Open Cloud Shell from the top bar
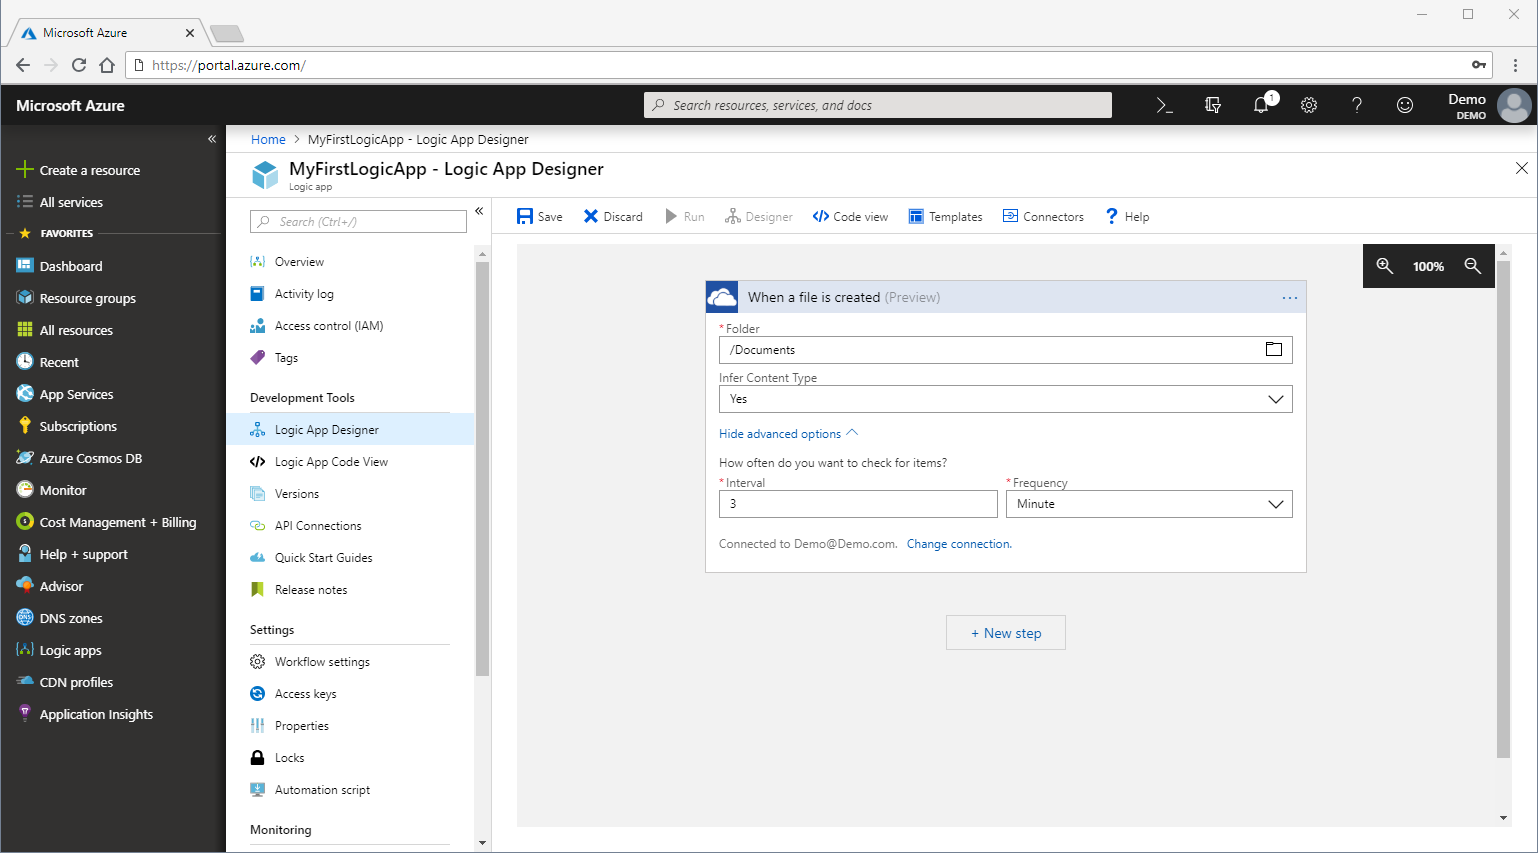 [1164, 105]
